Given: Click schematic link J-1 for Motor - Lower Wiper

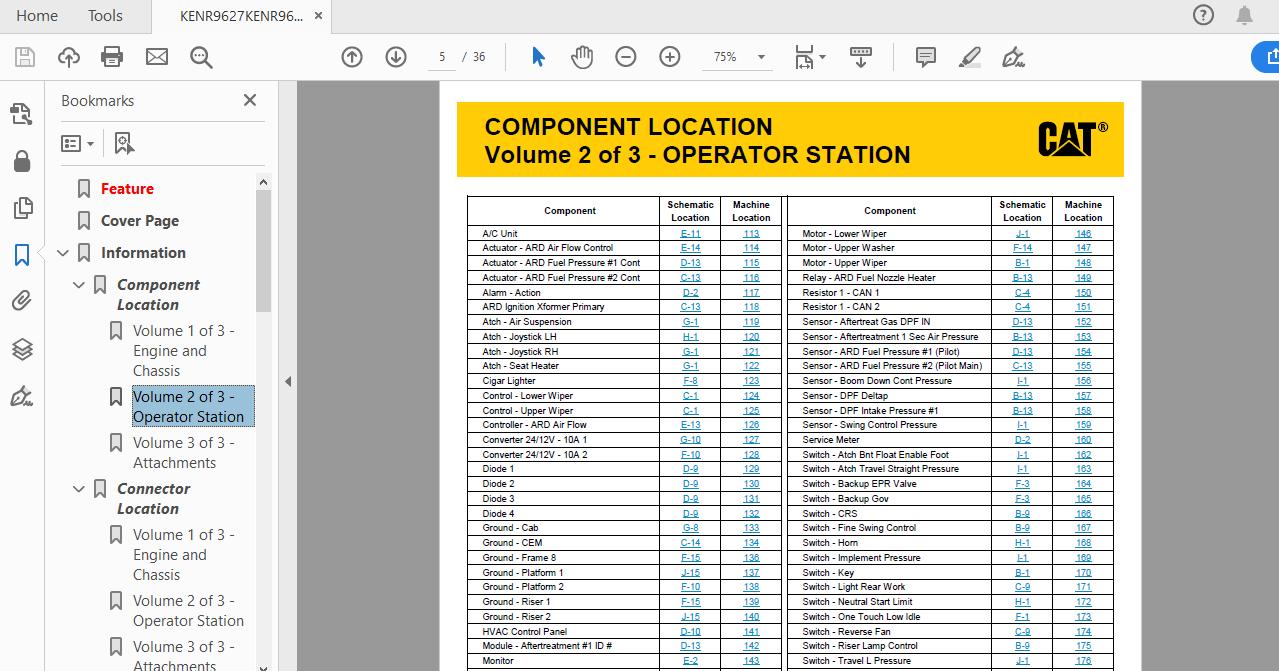Looking at the screenshot, I should [1022, 234].
